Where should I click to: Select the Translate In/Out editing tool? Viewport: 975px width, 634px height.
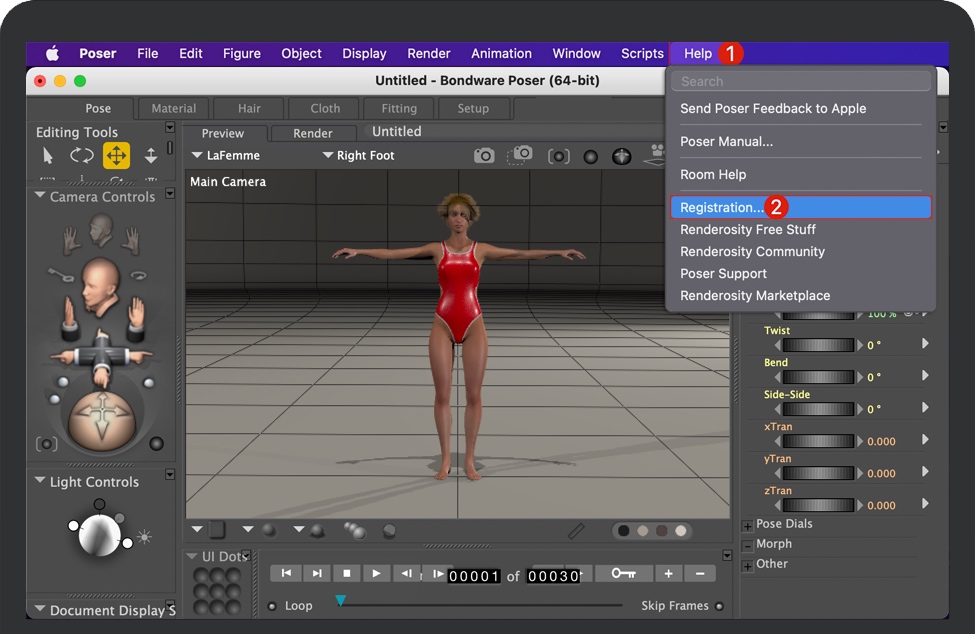150,155
